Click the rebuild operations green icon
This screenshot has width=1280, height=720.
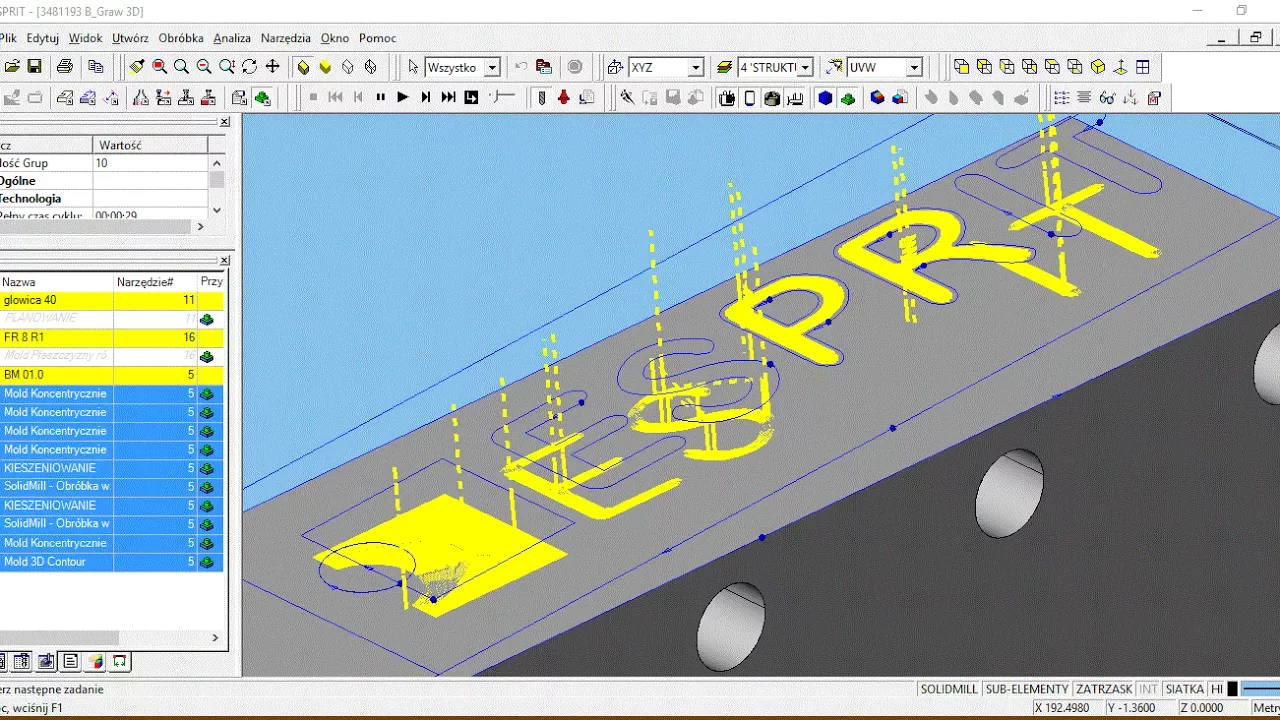coord(262,97)
